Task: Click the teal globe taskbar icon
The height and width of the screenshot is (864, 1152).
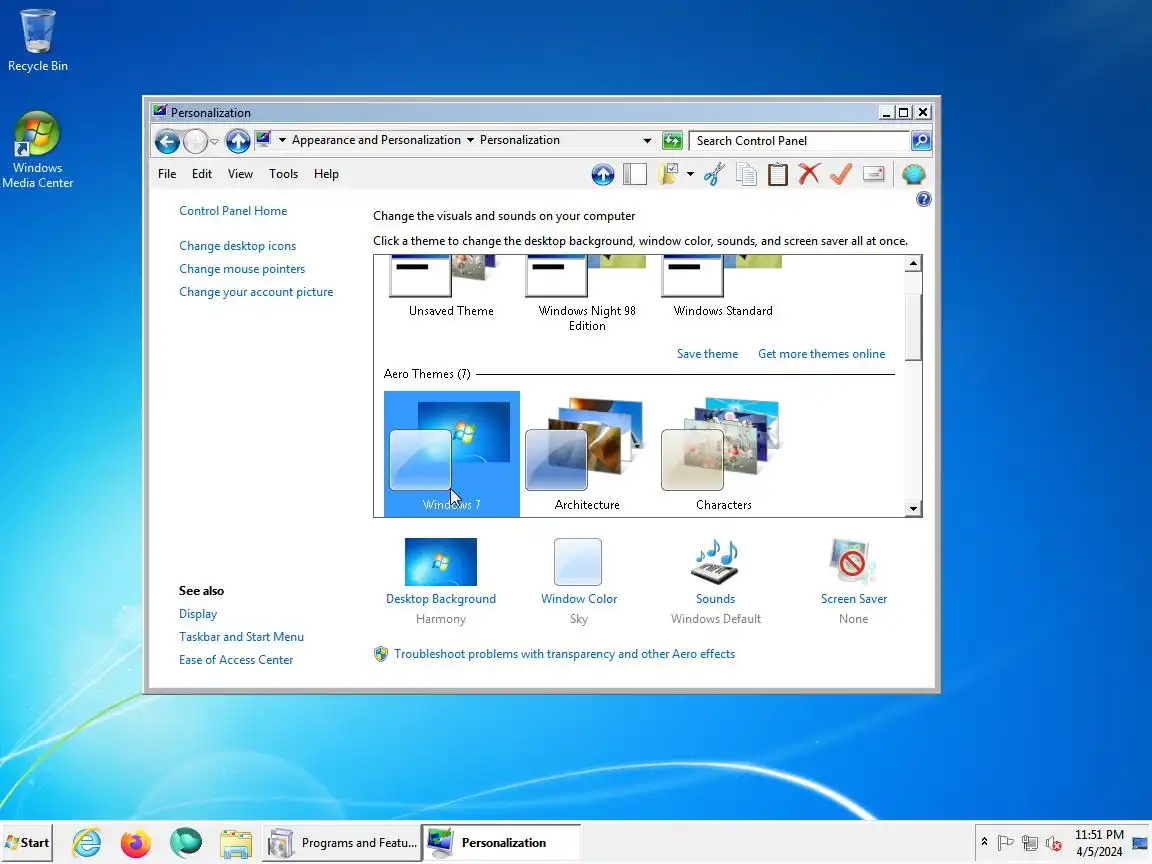Action: [186, 843]
